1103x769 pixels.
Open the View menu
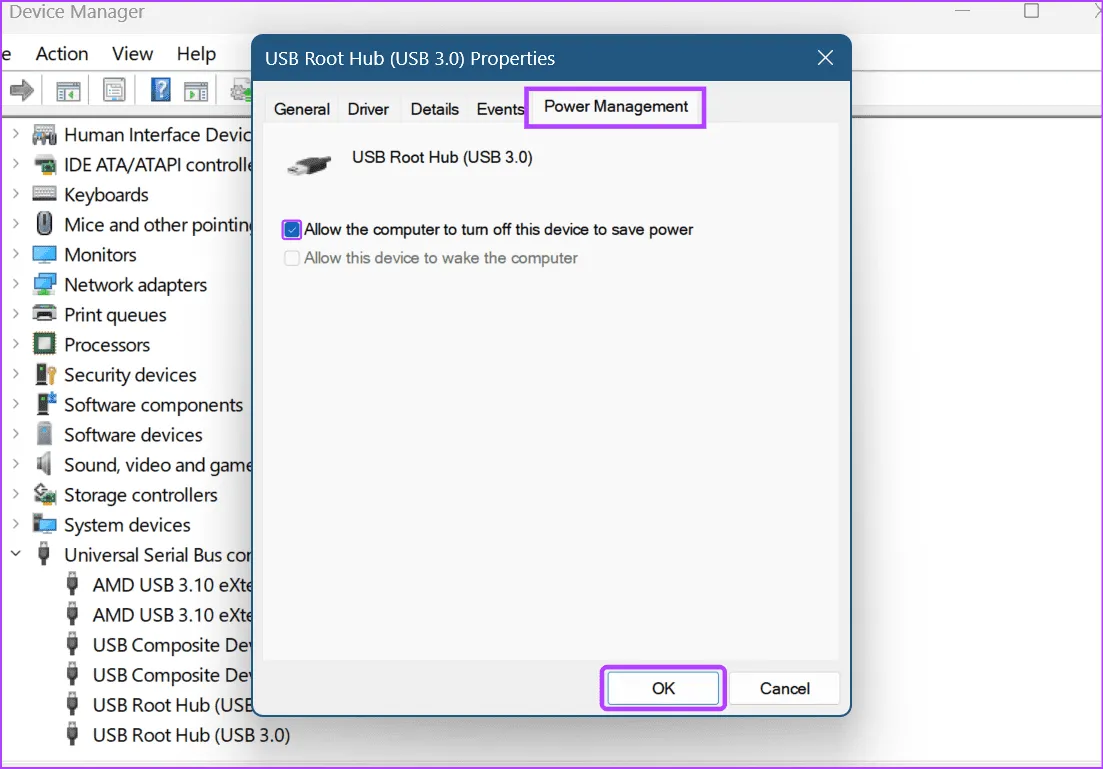[132, 54]
